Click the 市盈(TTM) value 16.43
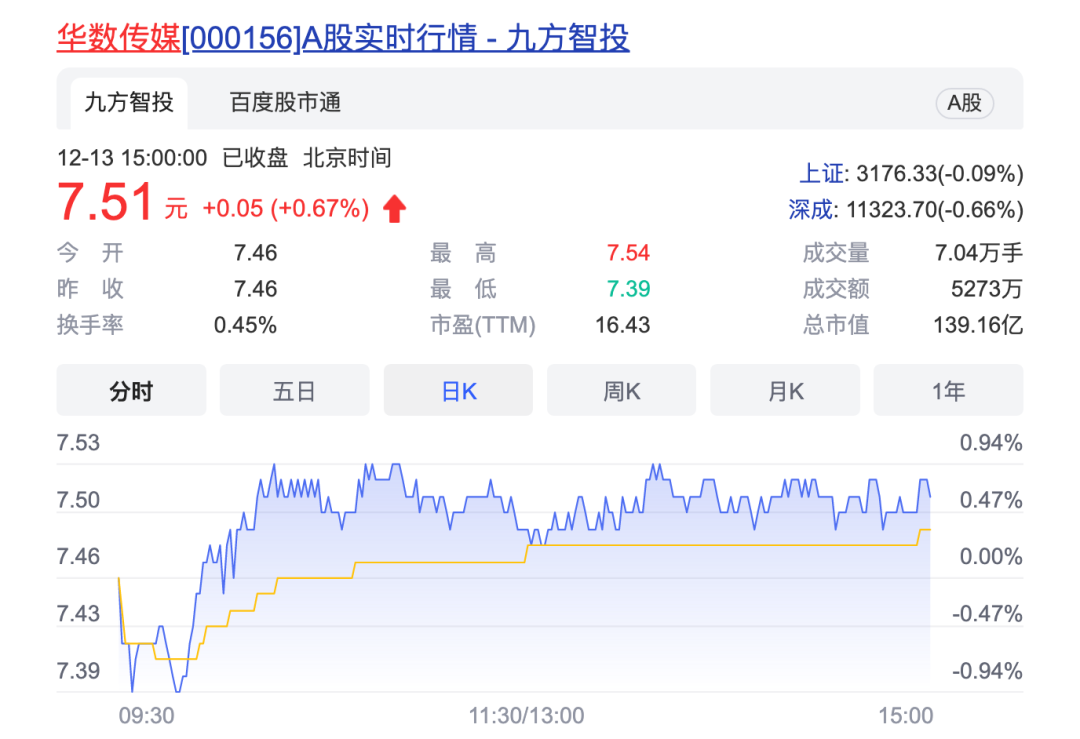Screen dimensions: 1080x739 [623, 324]
